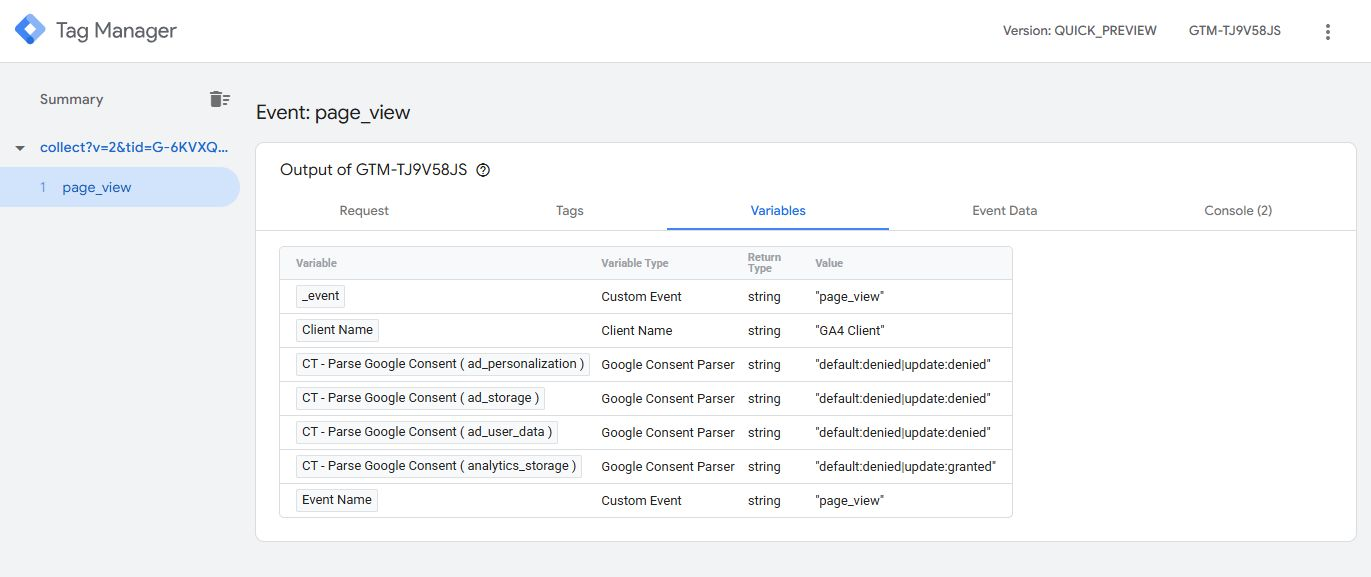Collapse the collect?v=2 request tree arrow
Image resolution: width=1371 pixels, height=577 pixels.
19,148
